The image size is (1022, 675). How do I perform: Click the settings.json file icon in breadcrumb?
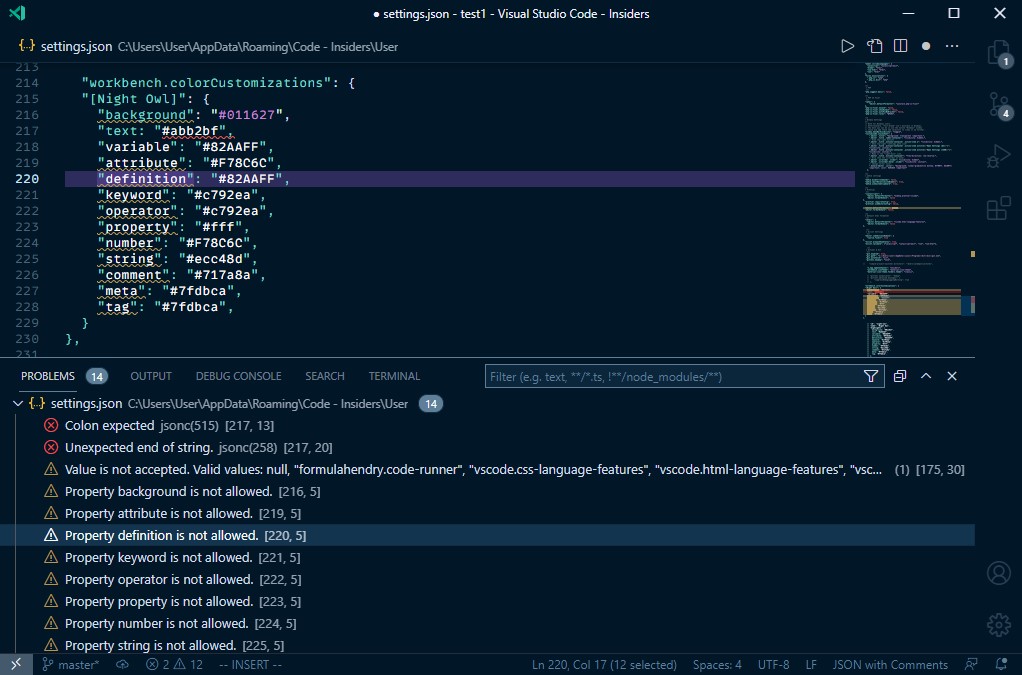pos(27,46)
